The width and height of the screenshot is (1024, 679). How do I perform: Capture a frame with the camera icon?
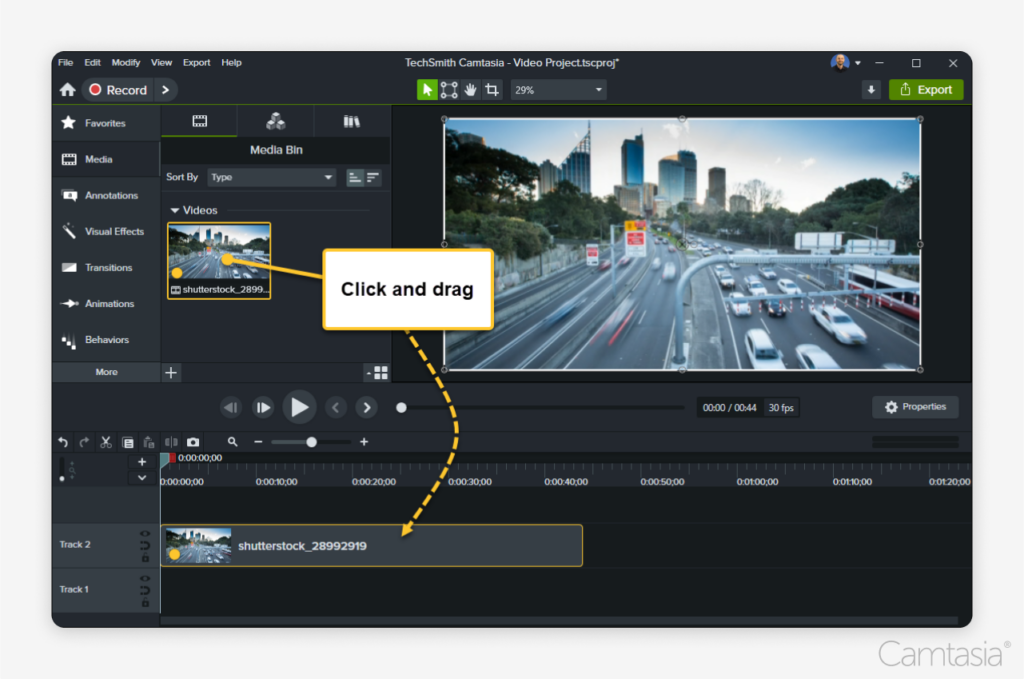click(192, 441)
